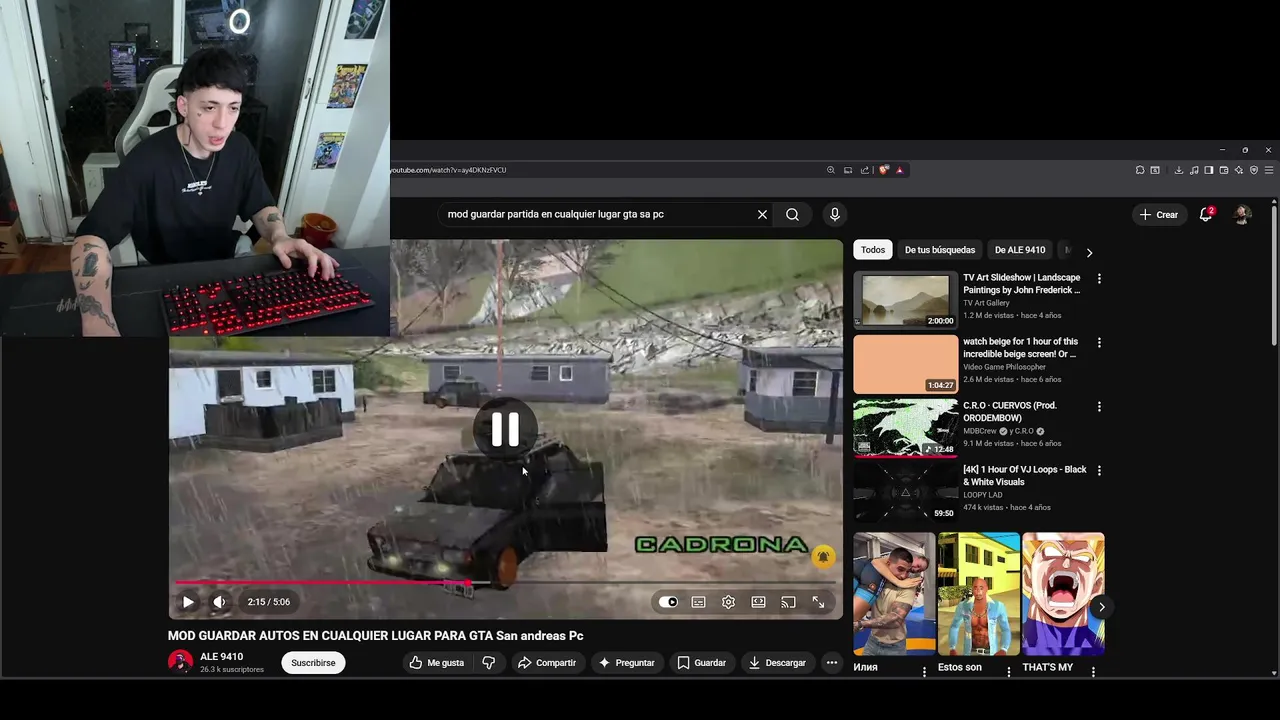Open the account avatar menu
This screenshot has height=720, width=1280.
pyautogui.click(x=1242, y=214)
